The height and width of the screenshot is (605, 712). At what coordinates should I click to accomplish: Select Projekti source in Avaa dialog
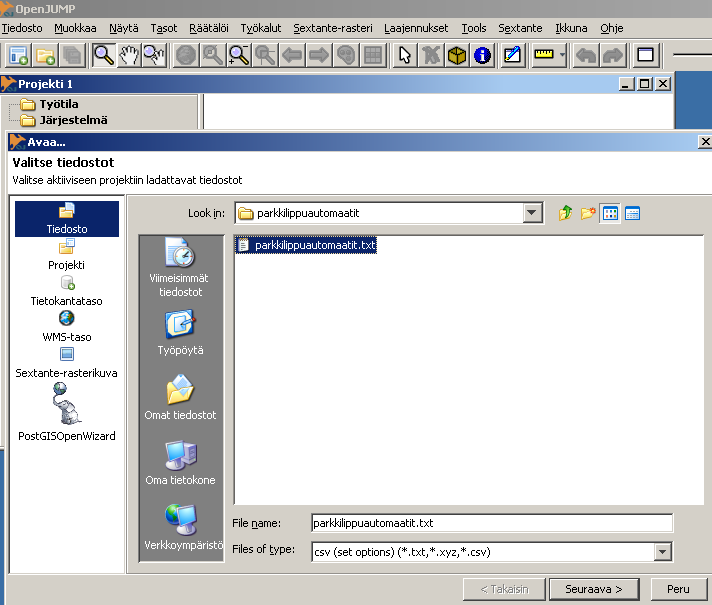click(67, 255)
